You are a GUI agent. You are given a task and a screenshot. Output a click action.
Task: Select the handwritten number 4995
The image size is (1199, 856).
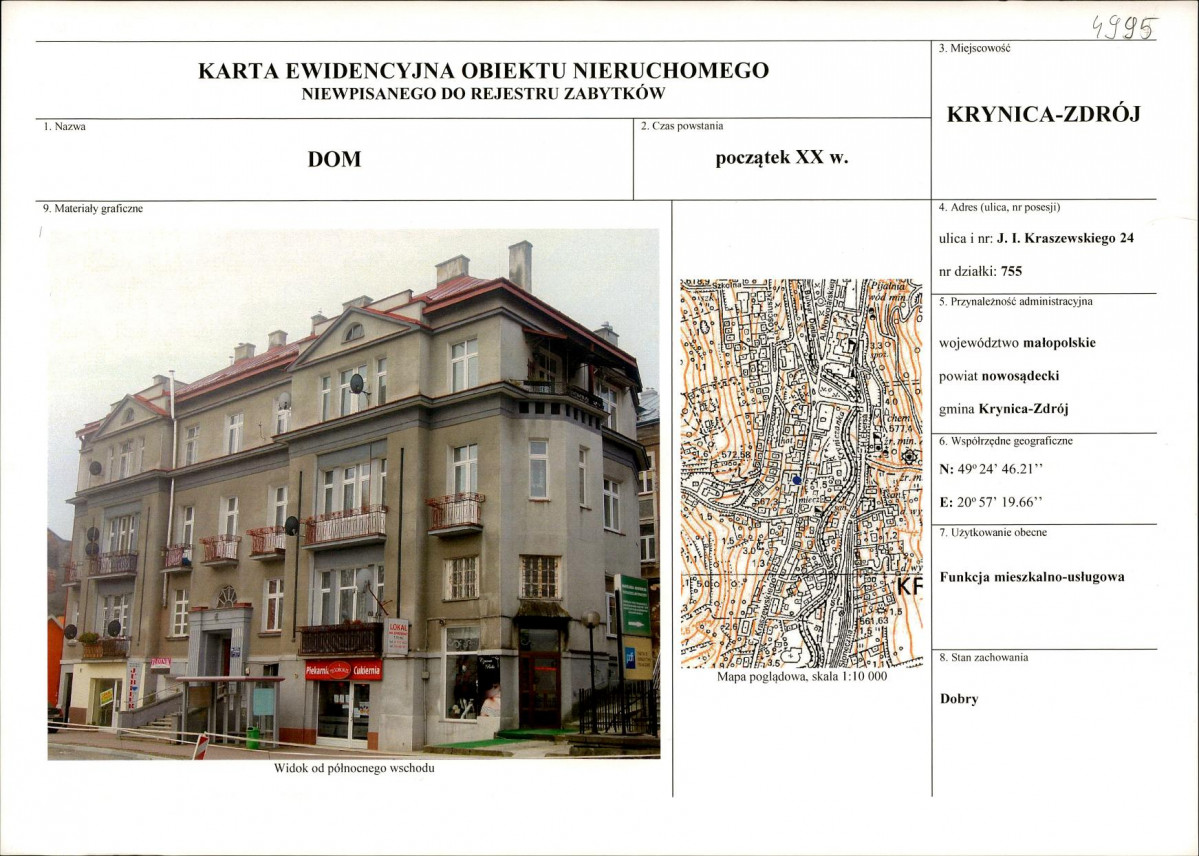click(1123, 28)
